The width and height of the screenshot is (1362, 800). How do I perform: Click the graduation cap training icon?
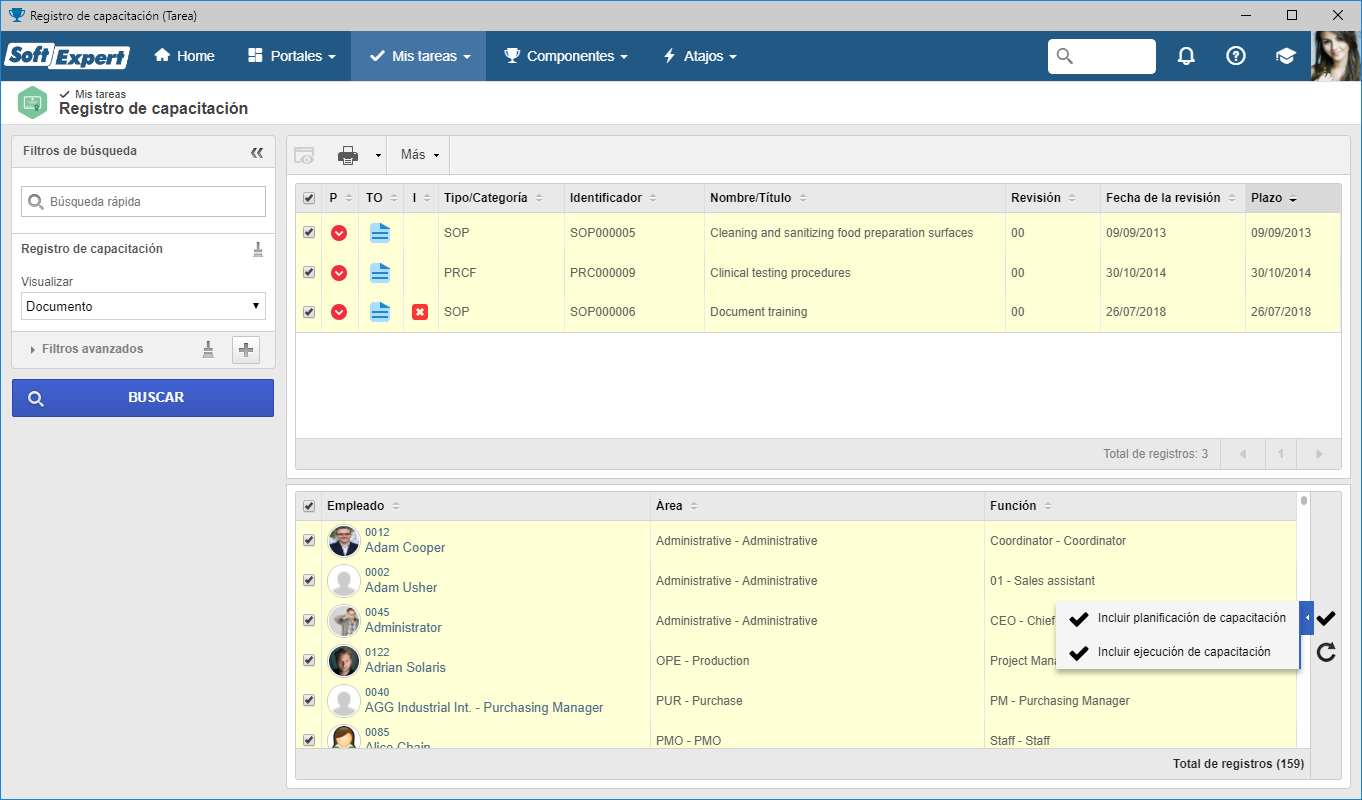[x=1286, y=56]
